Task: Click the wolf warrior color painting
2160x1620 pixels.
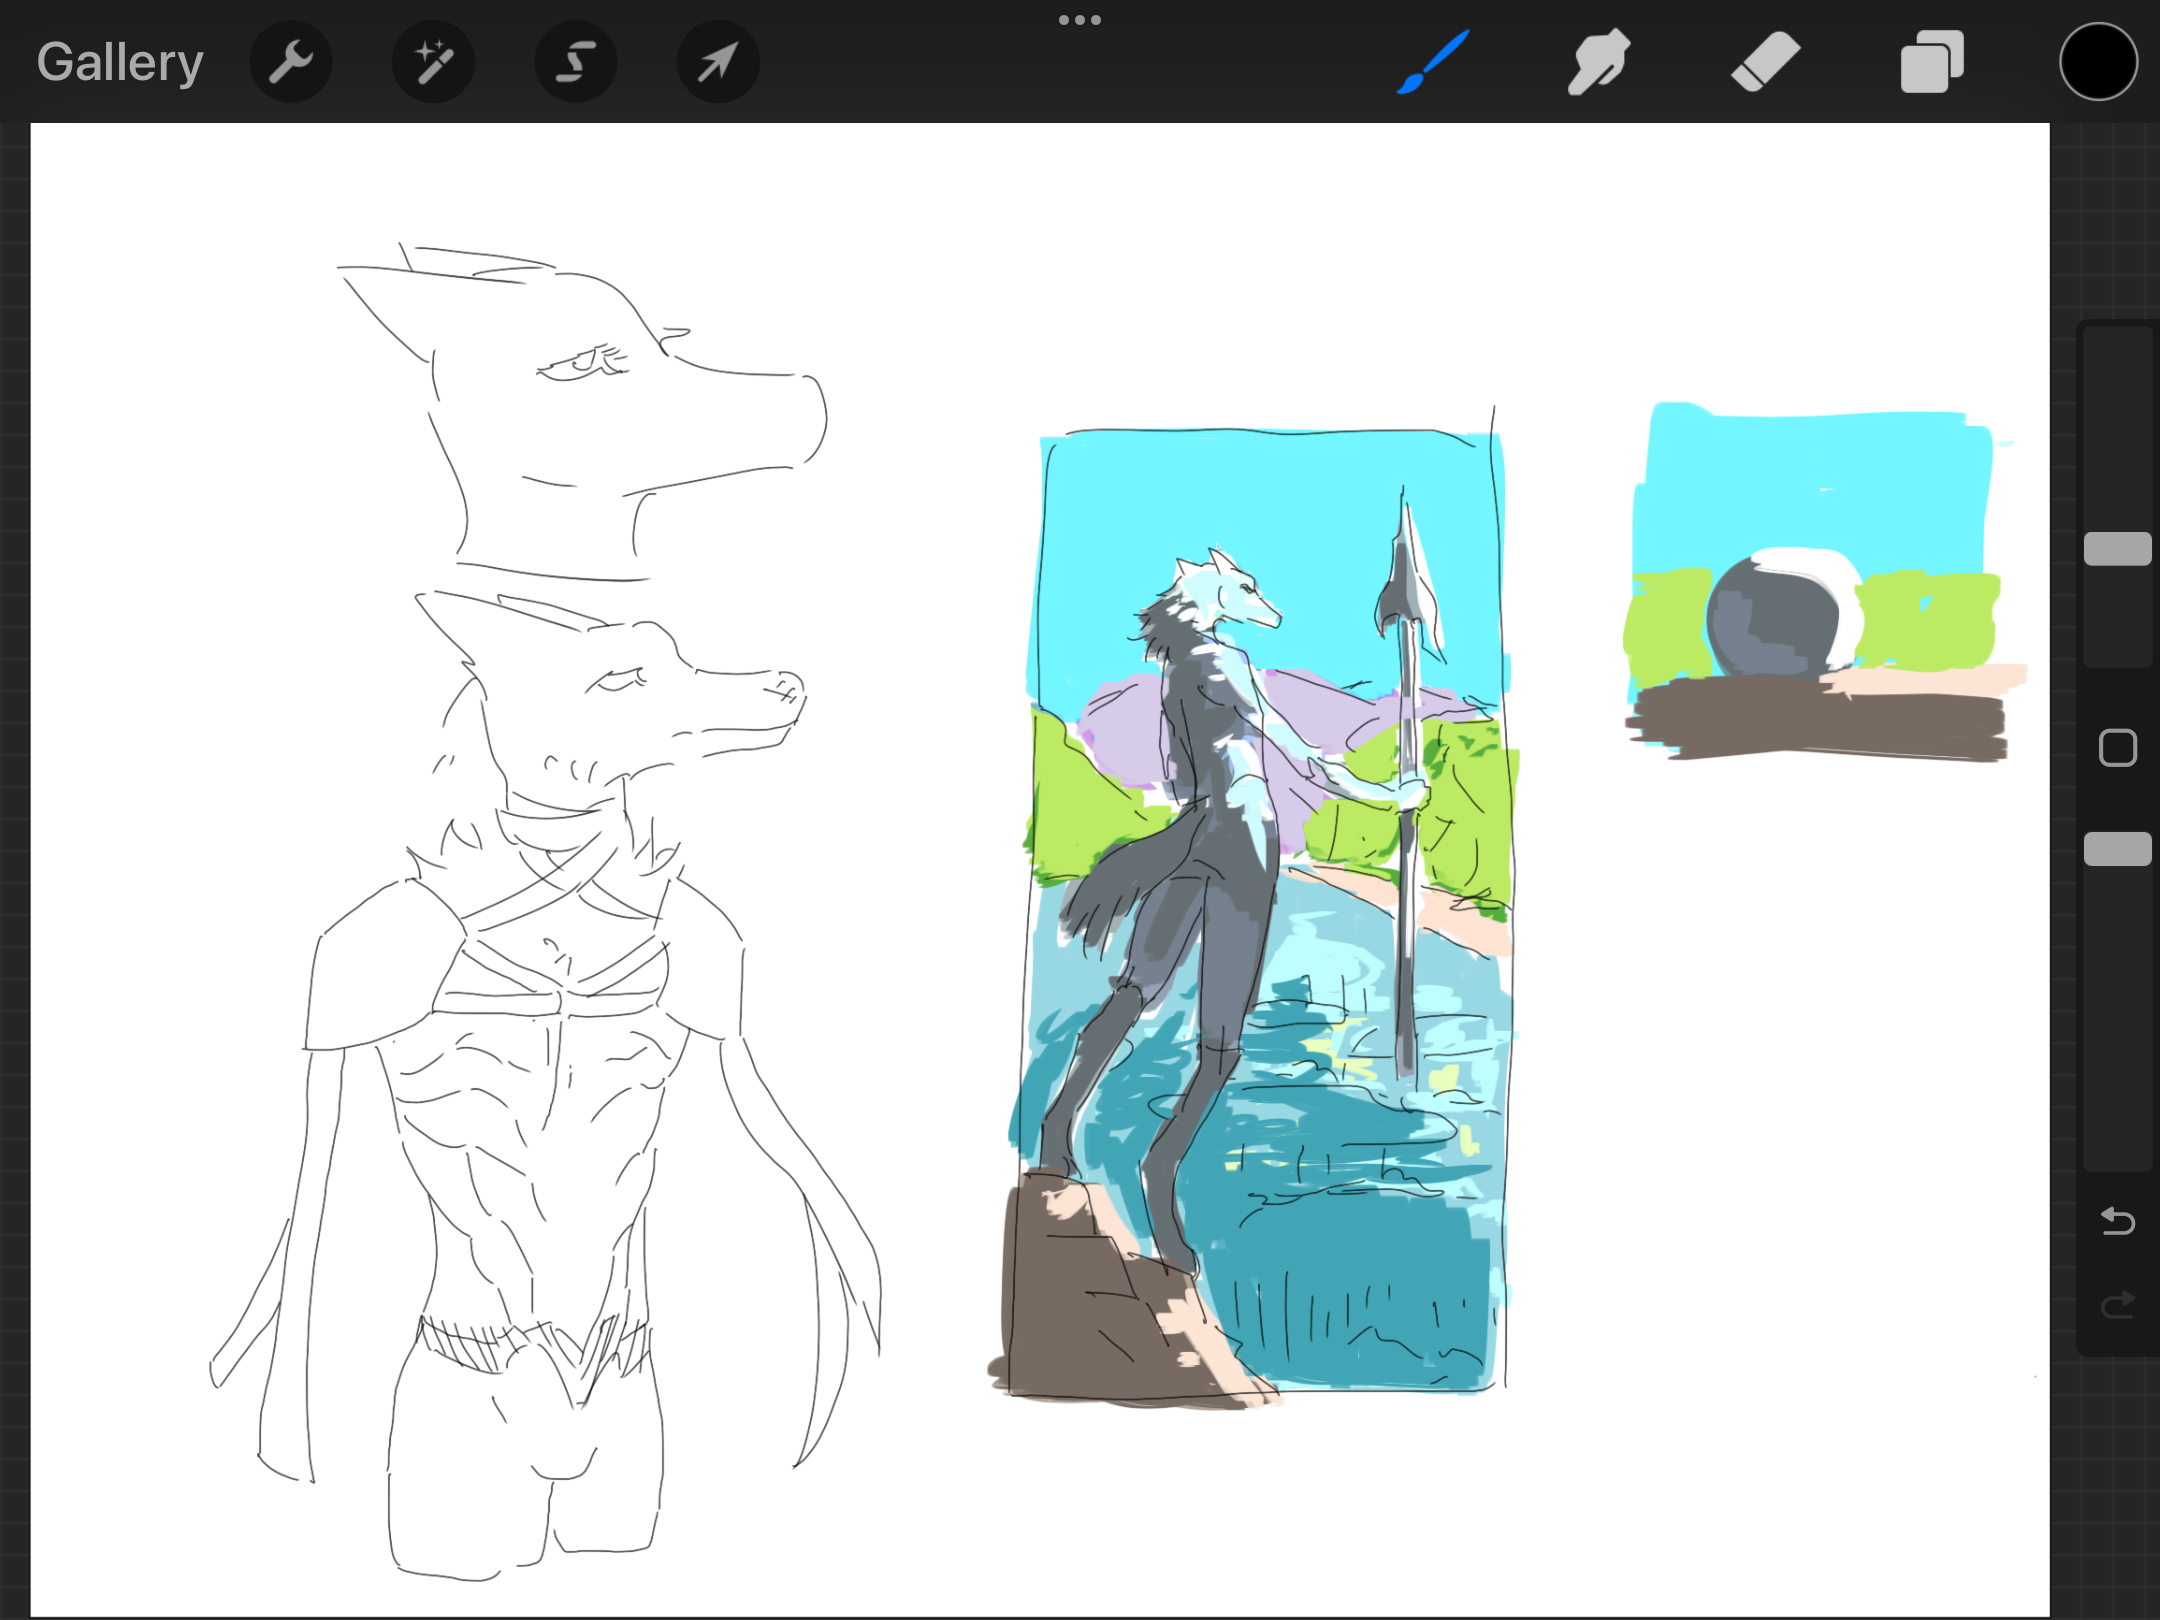Action: point(1265,900)
